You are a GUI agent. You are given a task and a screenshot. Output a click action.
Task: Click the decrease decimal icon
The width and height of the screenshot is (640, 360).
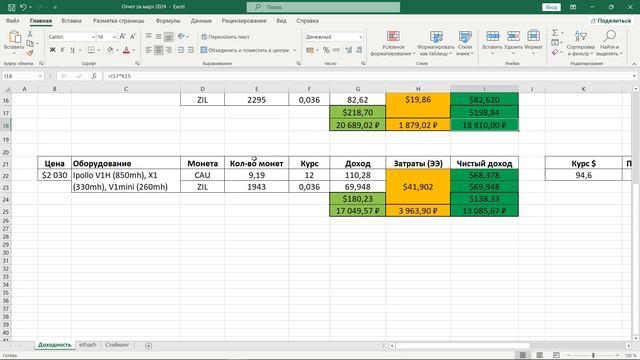click(359, 50)
